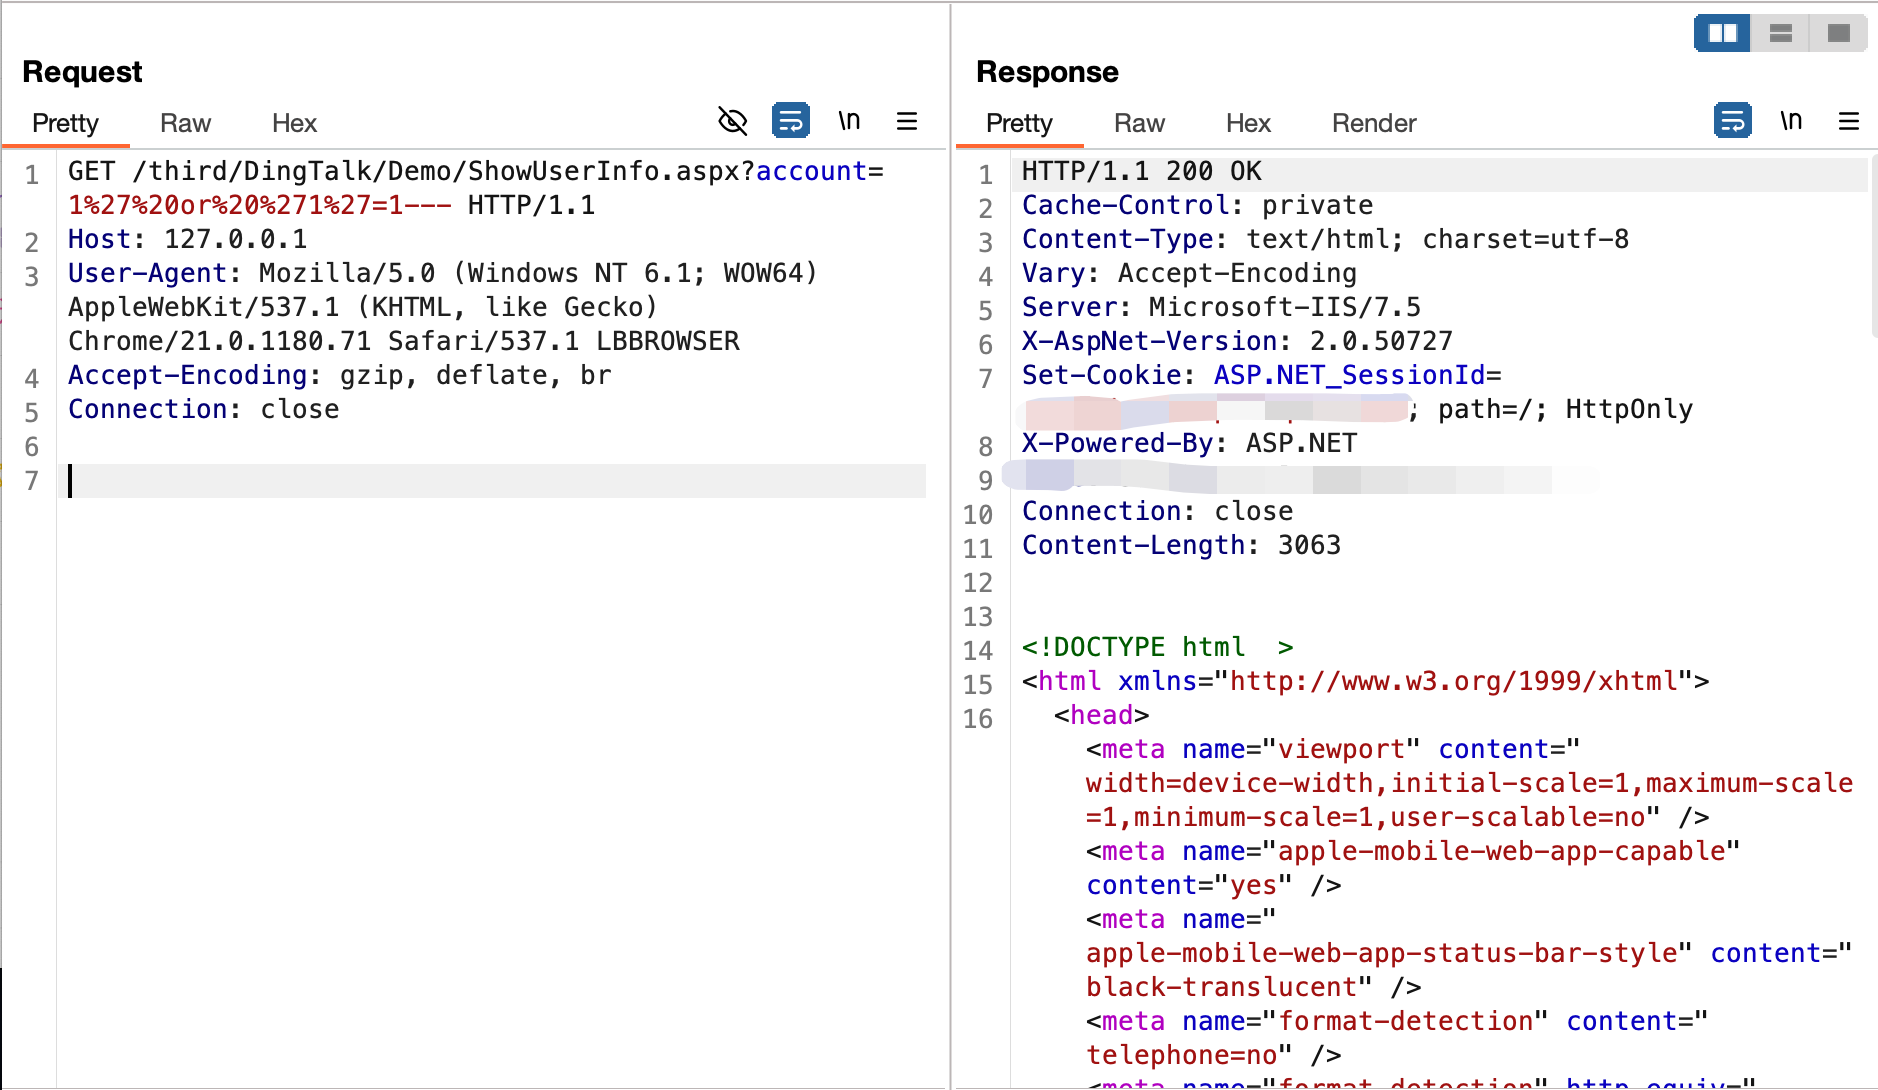Click the 'HTTP/1.1 200 OK' status line
The height and width of the screenshot is (1090, 1878).
[1141, 171]
